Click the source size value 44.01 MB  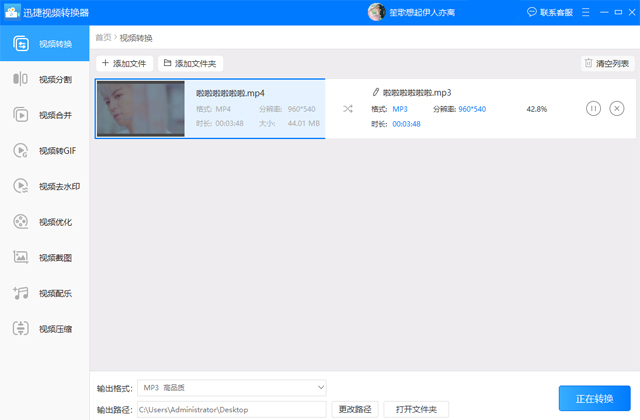coord(303,123)
